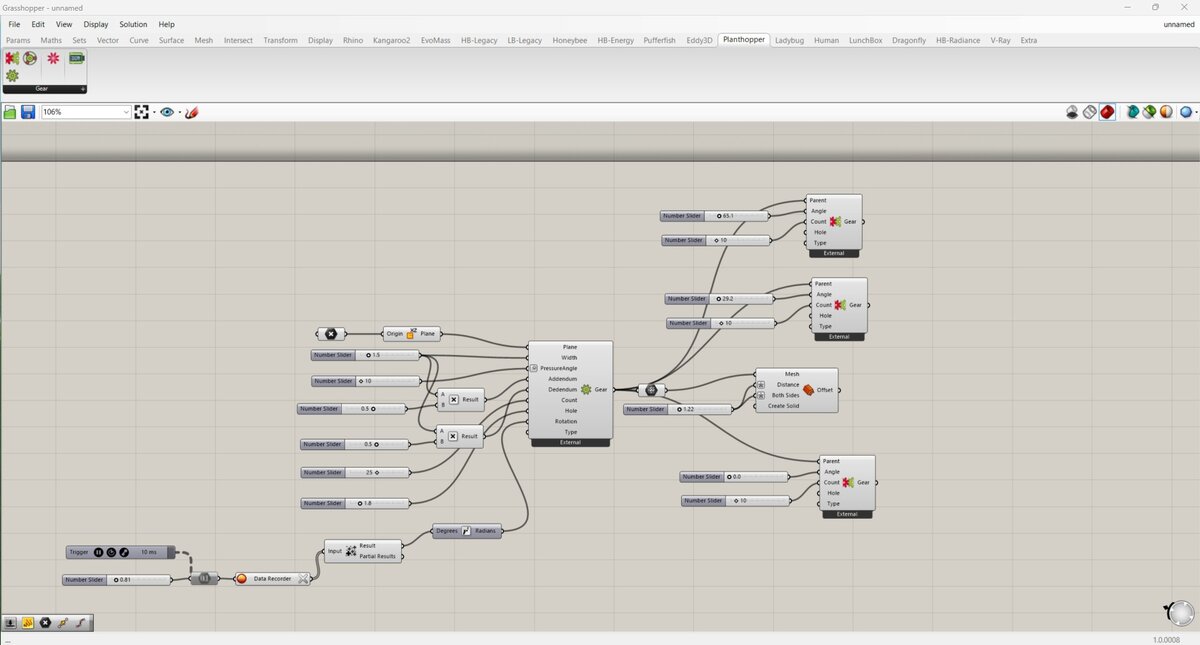1200x645 pixels.
Task: Save document with blue floppy icon
Action: [28, 112]
